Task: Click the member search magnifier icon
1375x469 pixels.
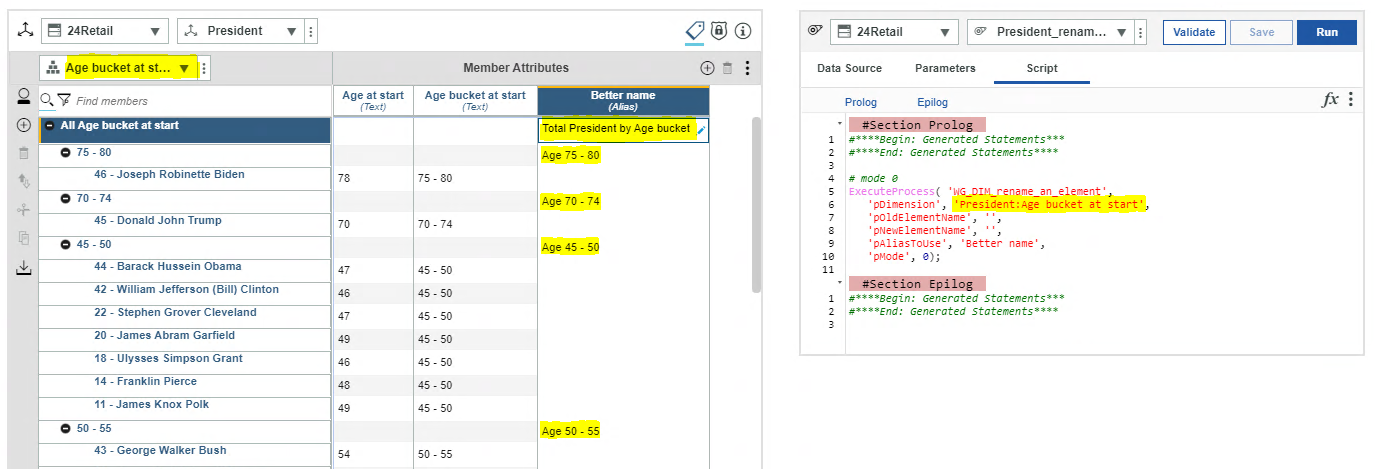Action: pos(46,100)
